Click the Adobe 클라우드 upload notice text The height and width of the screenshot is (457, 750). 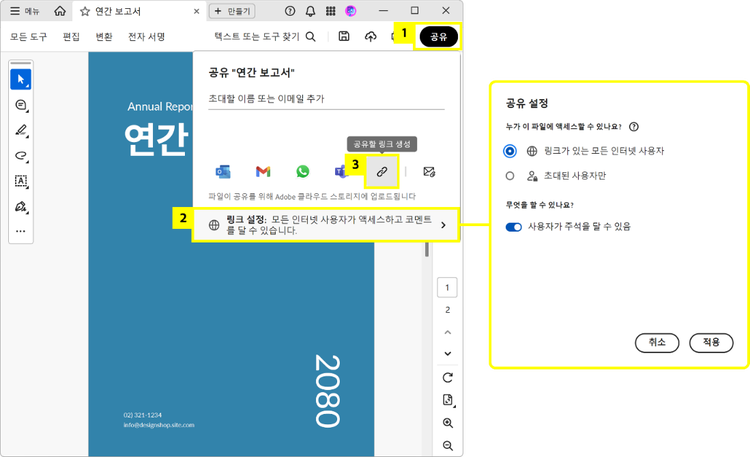point(312,196)
